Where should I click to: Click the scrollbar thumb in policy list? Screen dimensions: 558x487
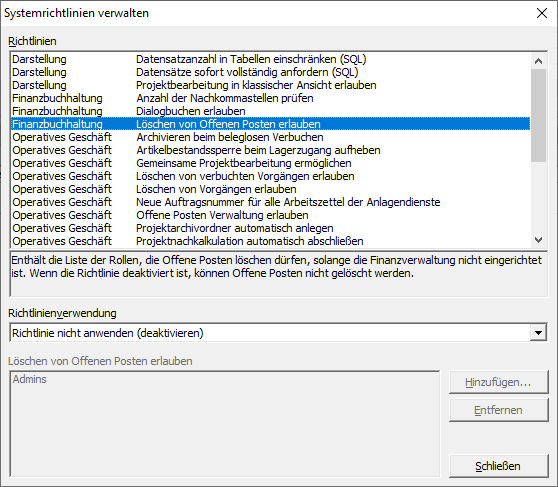(538, 115)
